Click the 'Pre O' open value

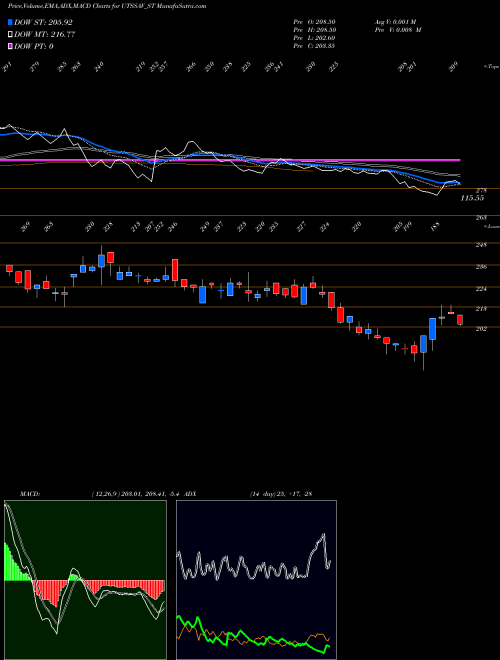click(314, 21)
